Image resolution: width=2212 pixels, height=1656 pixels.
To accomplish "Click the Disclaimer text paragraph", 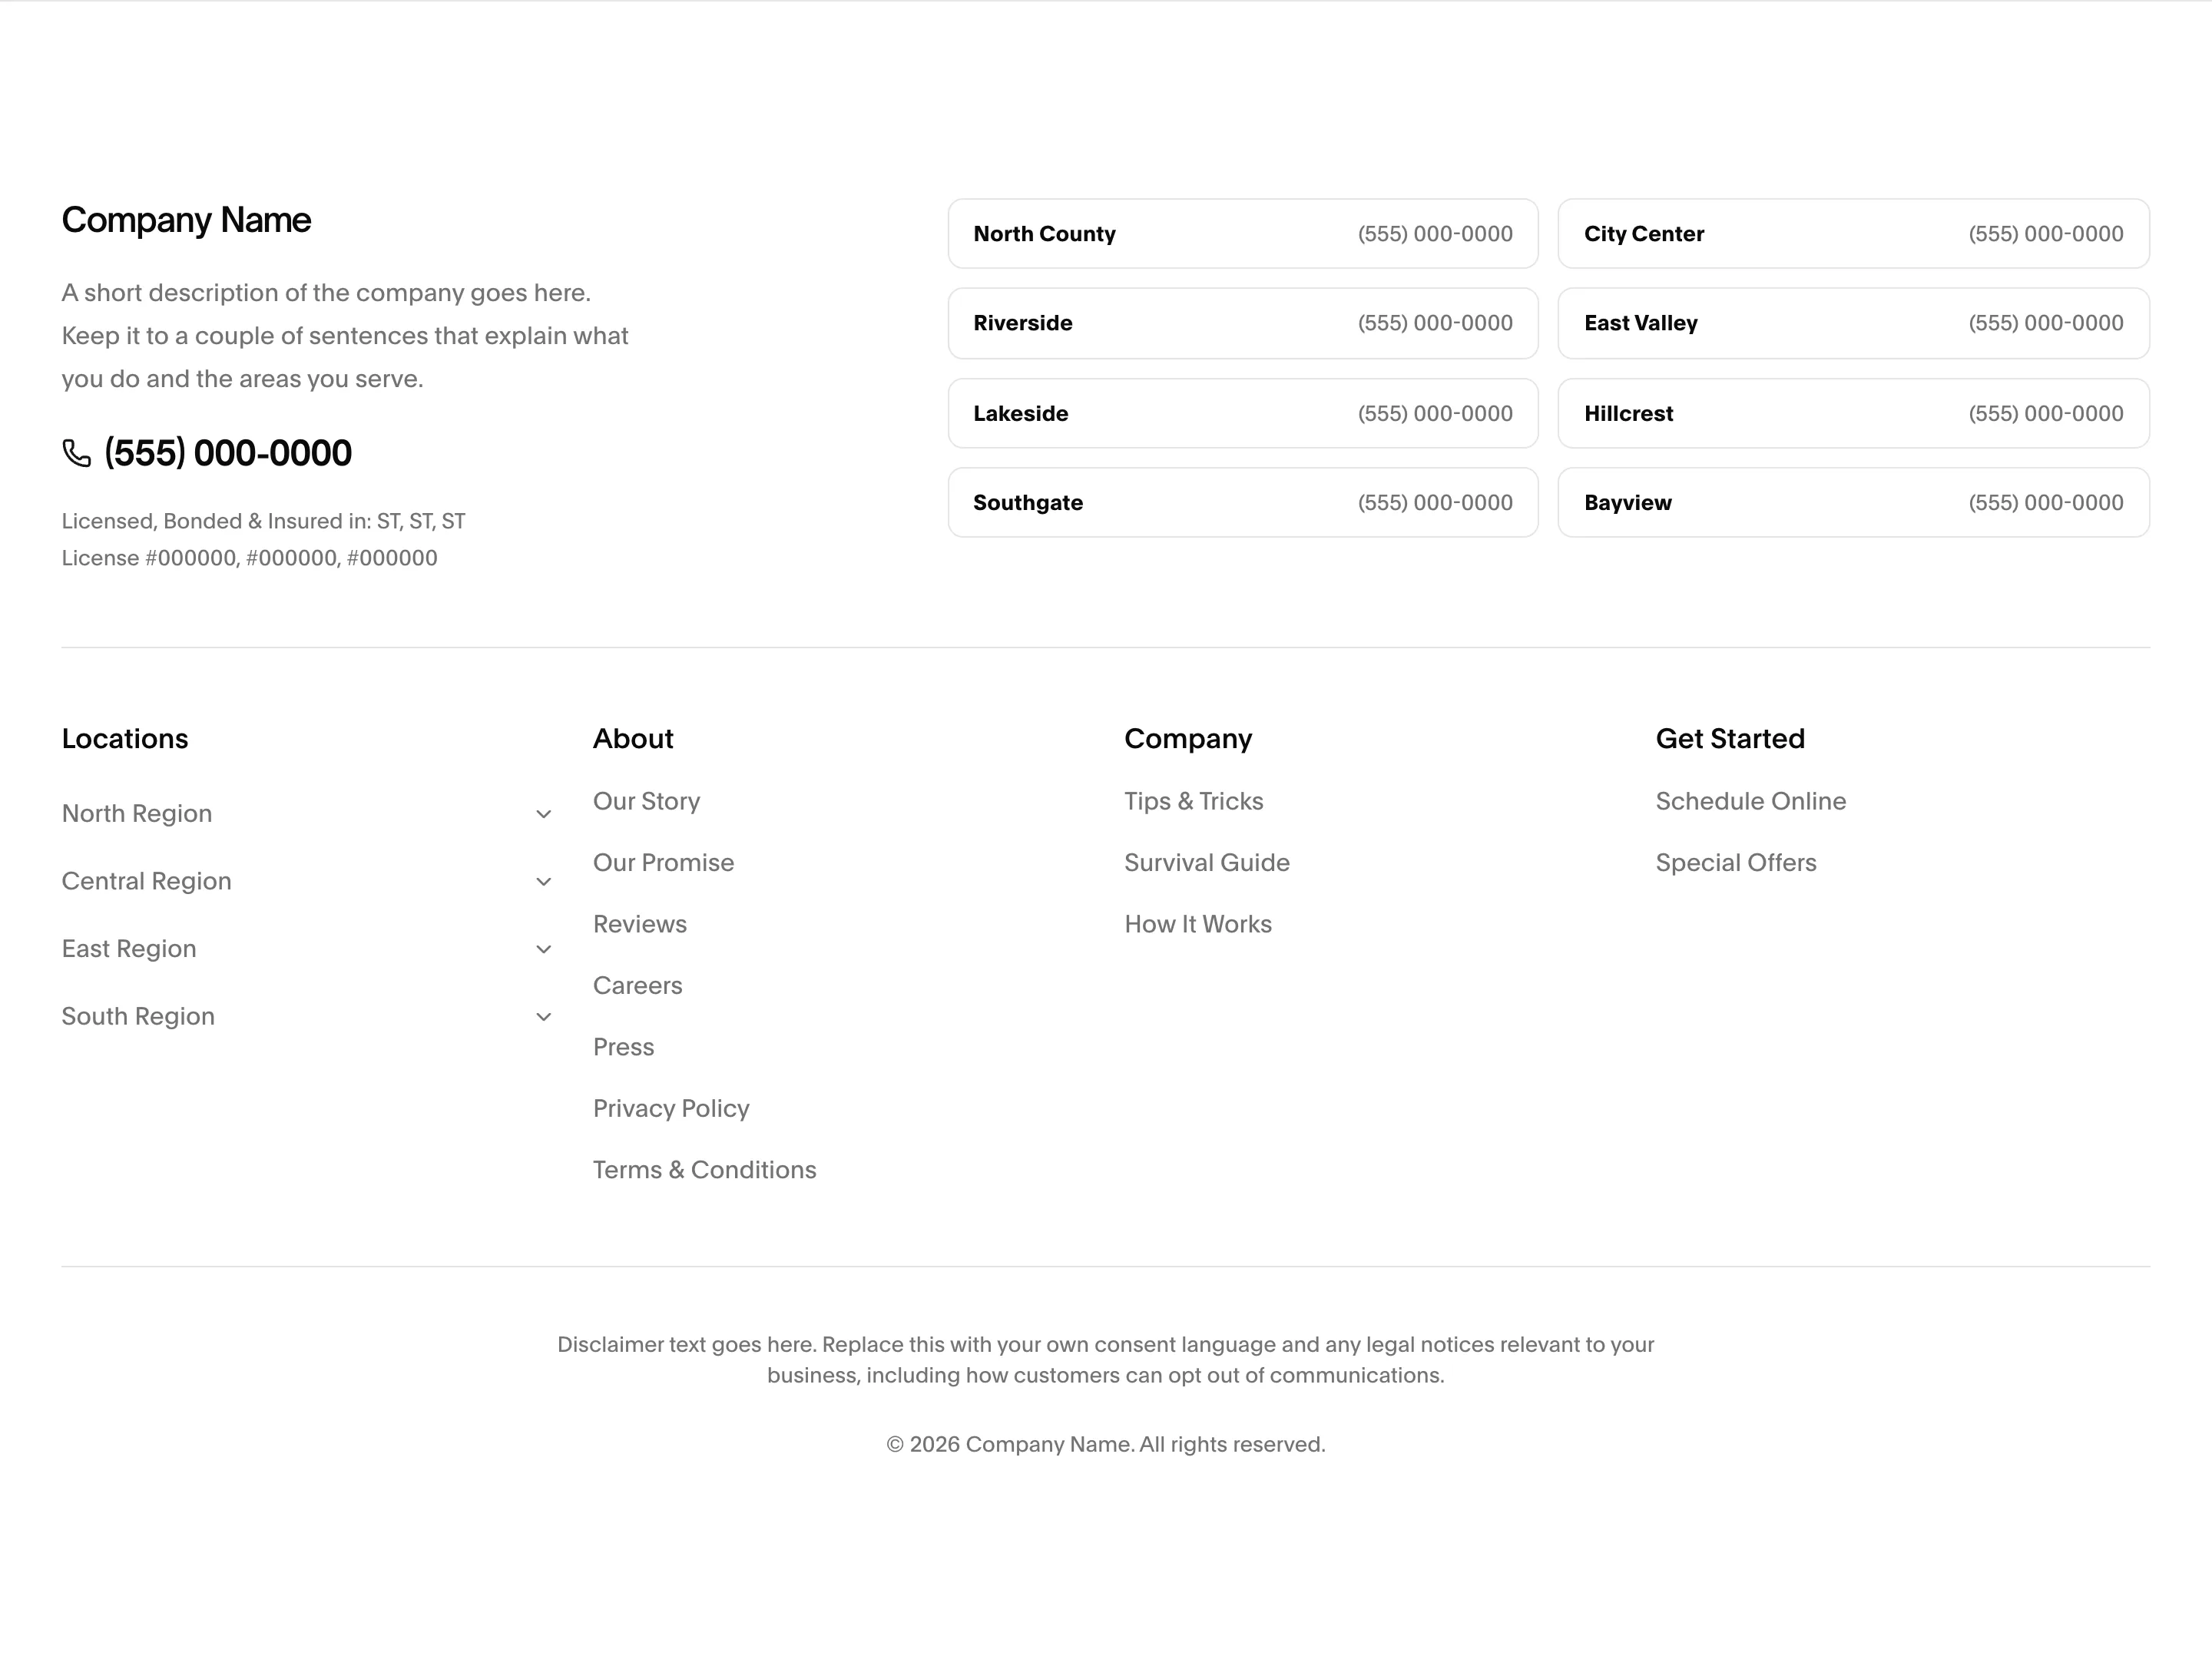I will pos(1106,1360).
